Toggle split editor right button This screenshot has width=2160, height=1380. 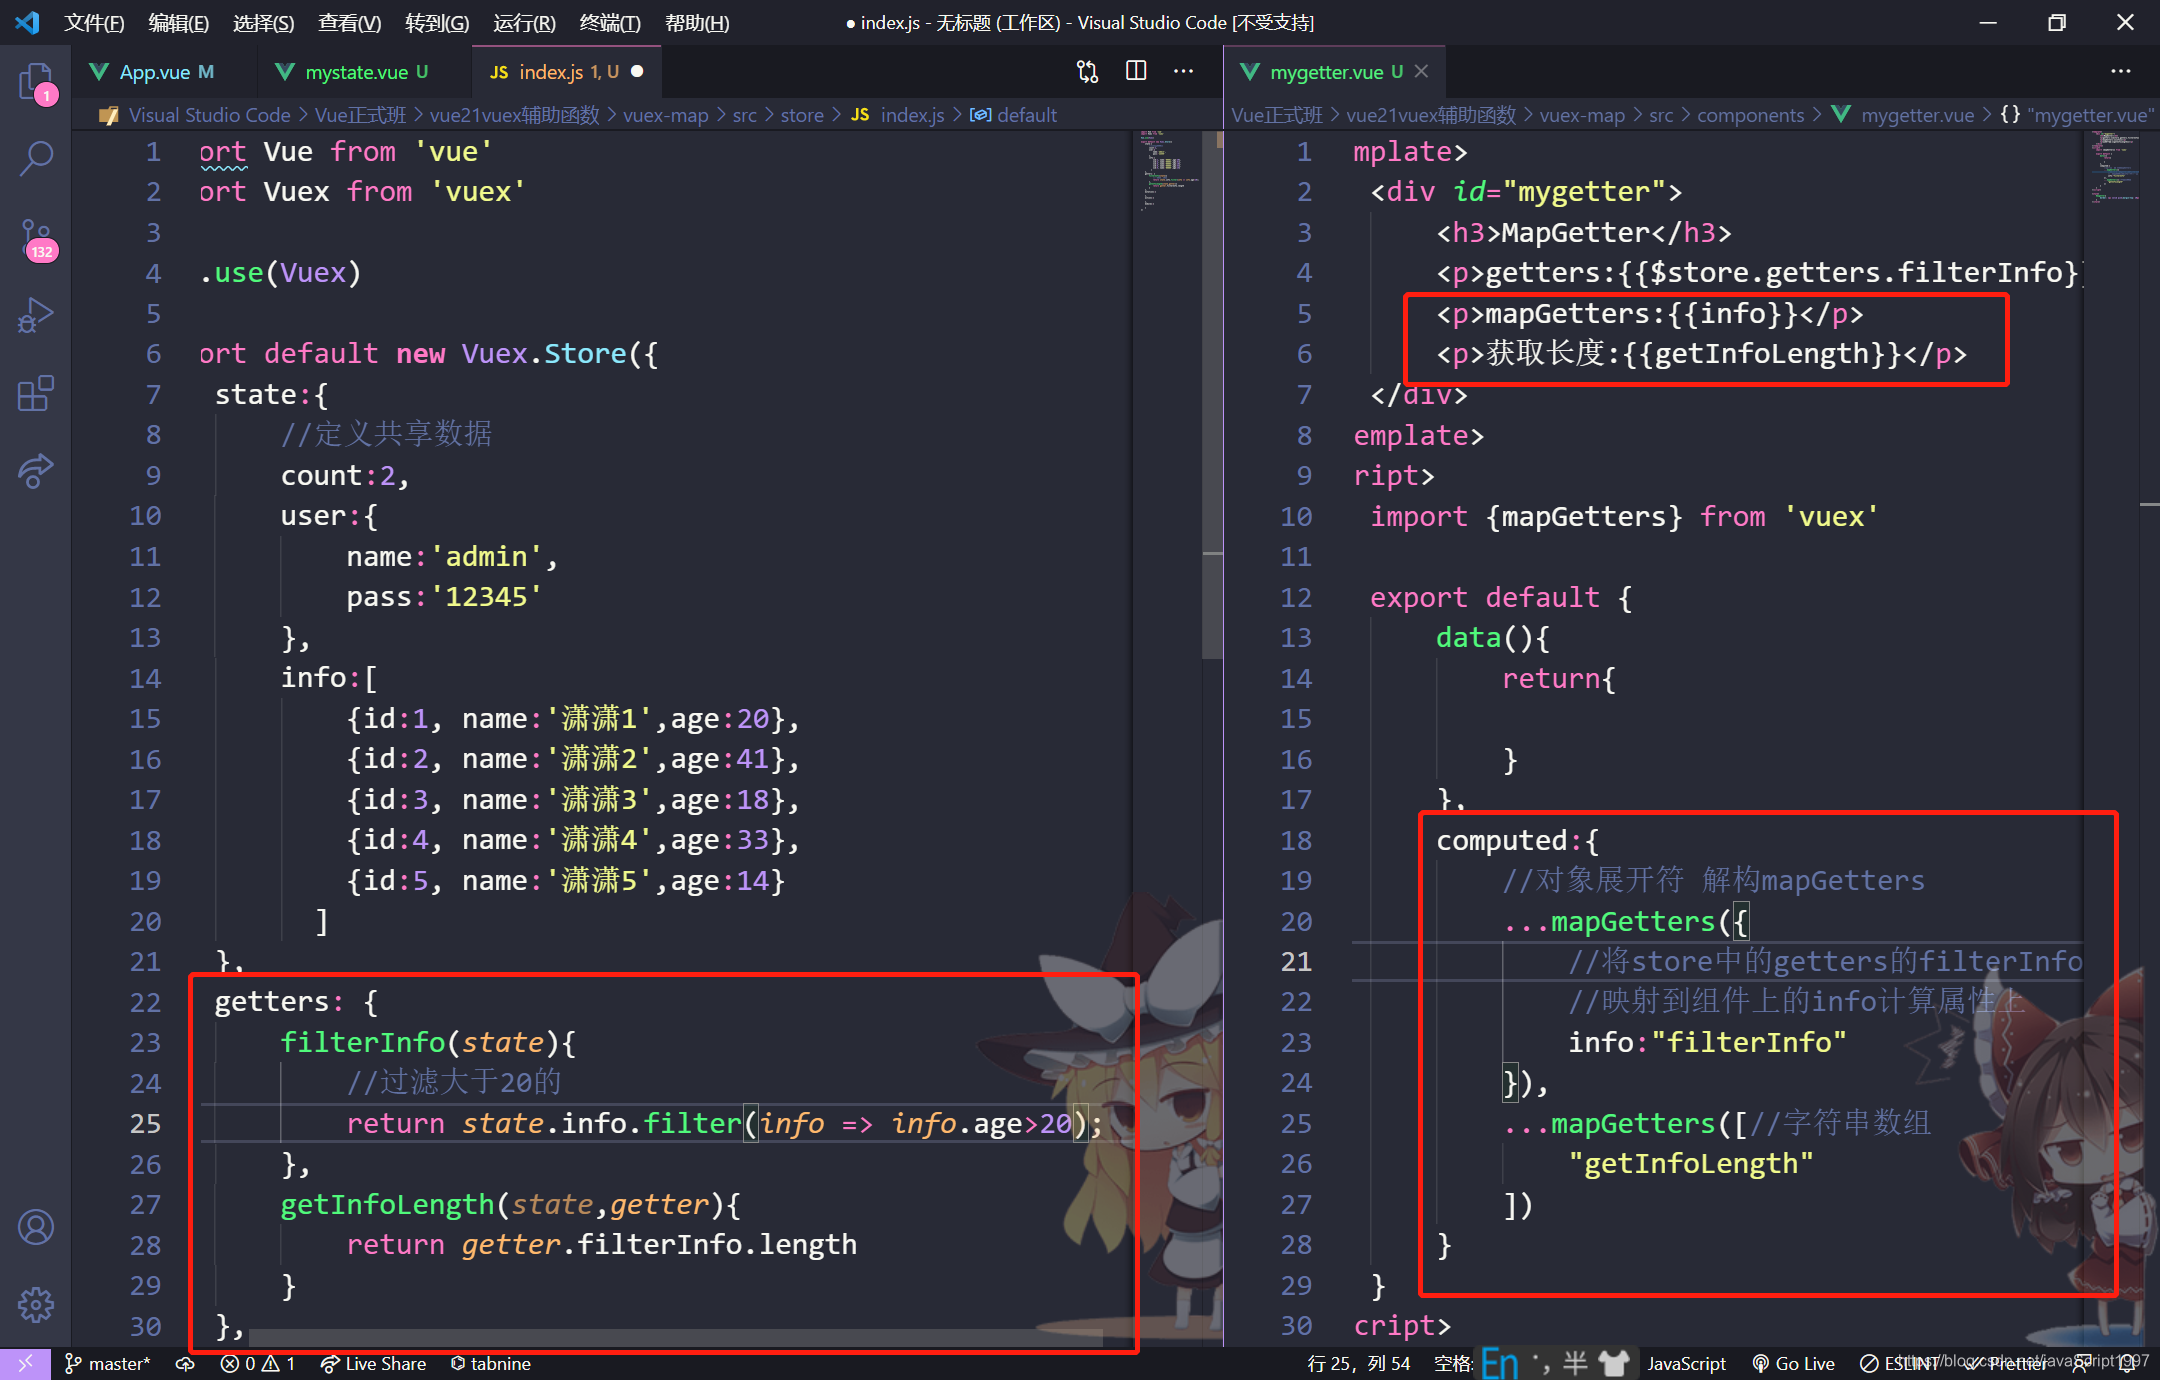click(x=1136, y=71)
